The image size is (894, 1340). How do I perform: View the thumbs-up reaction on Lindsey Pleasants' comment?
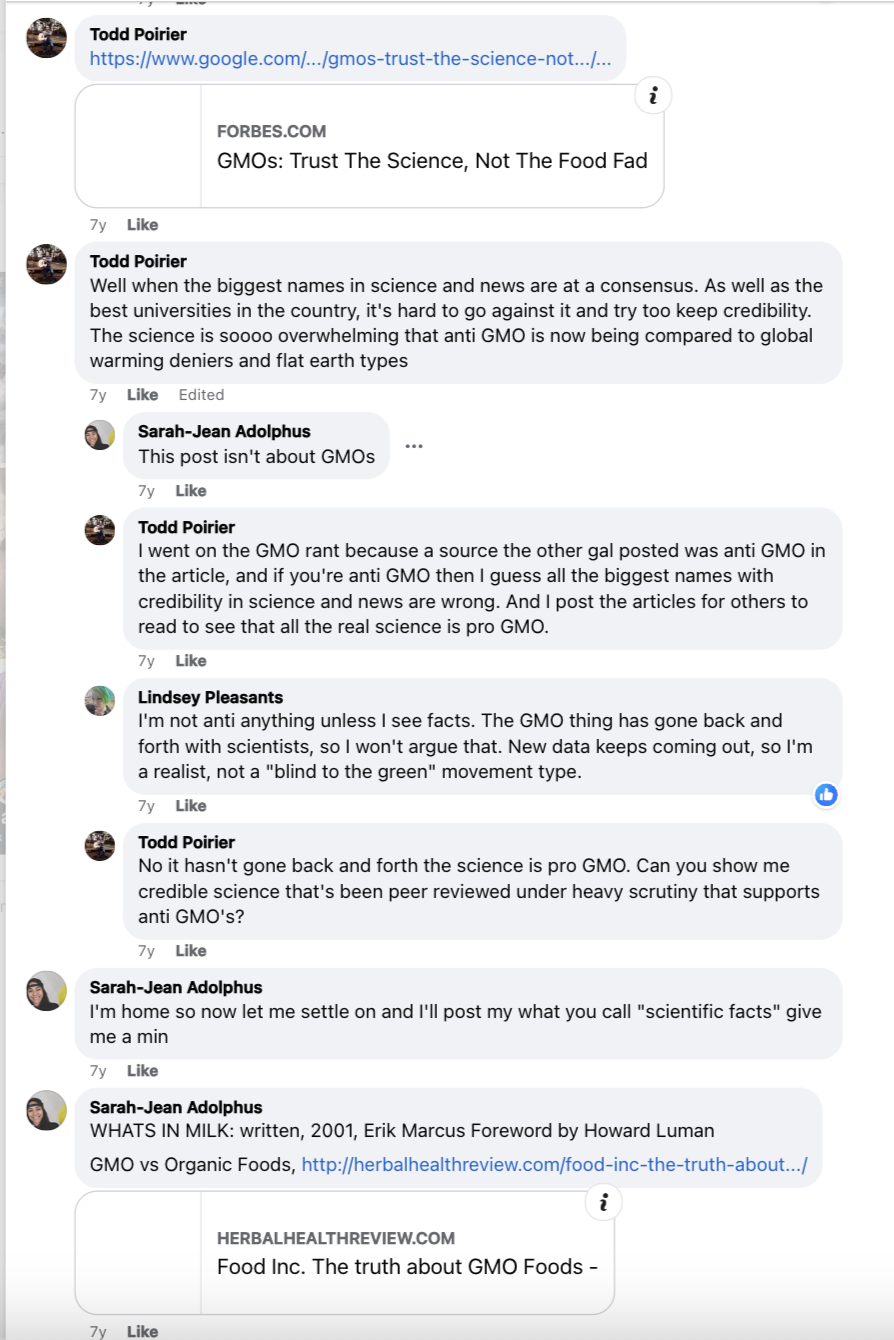[x=826, y=795]
